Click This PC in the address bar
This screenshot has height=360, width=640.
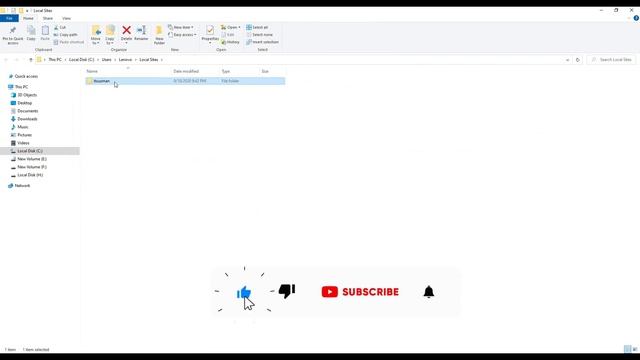coord(55,60)
